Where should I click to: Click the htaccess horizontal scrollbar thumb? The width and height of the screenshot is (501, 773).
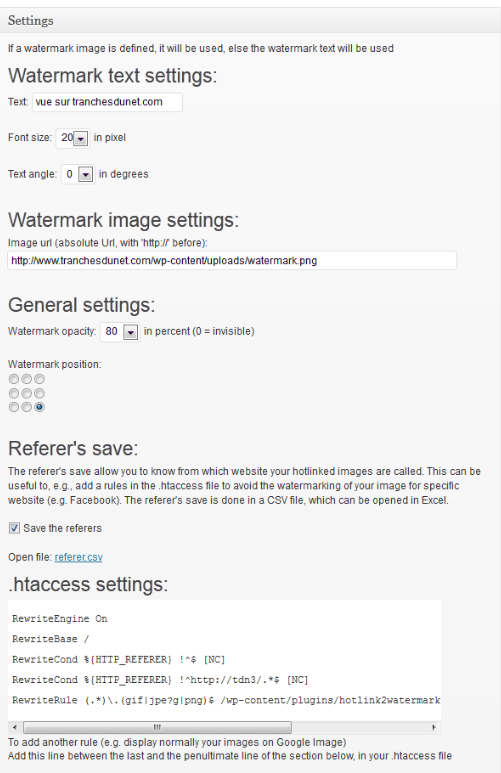point(157,727)
